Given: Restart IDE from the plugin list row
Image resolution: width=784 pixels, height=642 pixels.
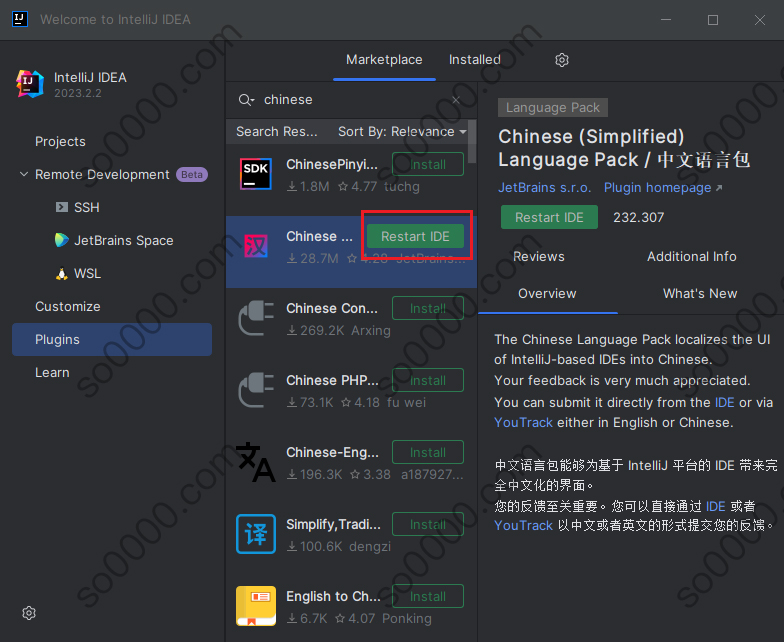Looking at the screenshot, I should (415, 236).
